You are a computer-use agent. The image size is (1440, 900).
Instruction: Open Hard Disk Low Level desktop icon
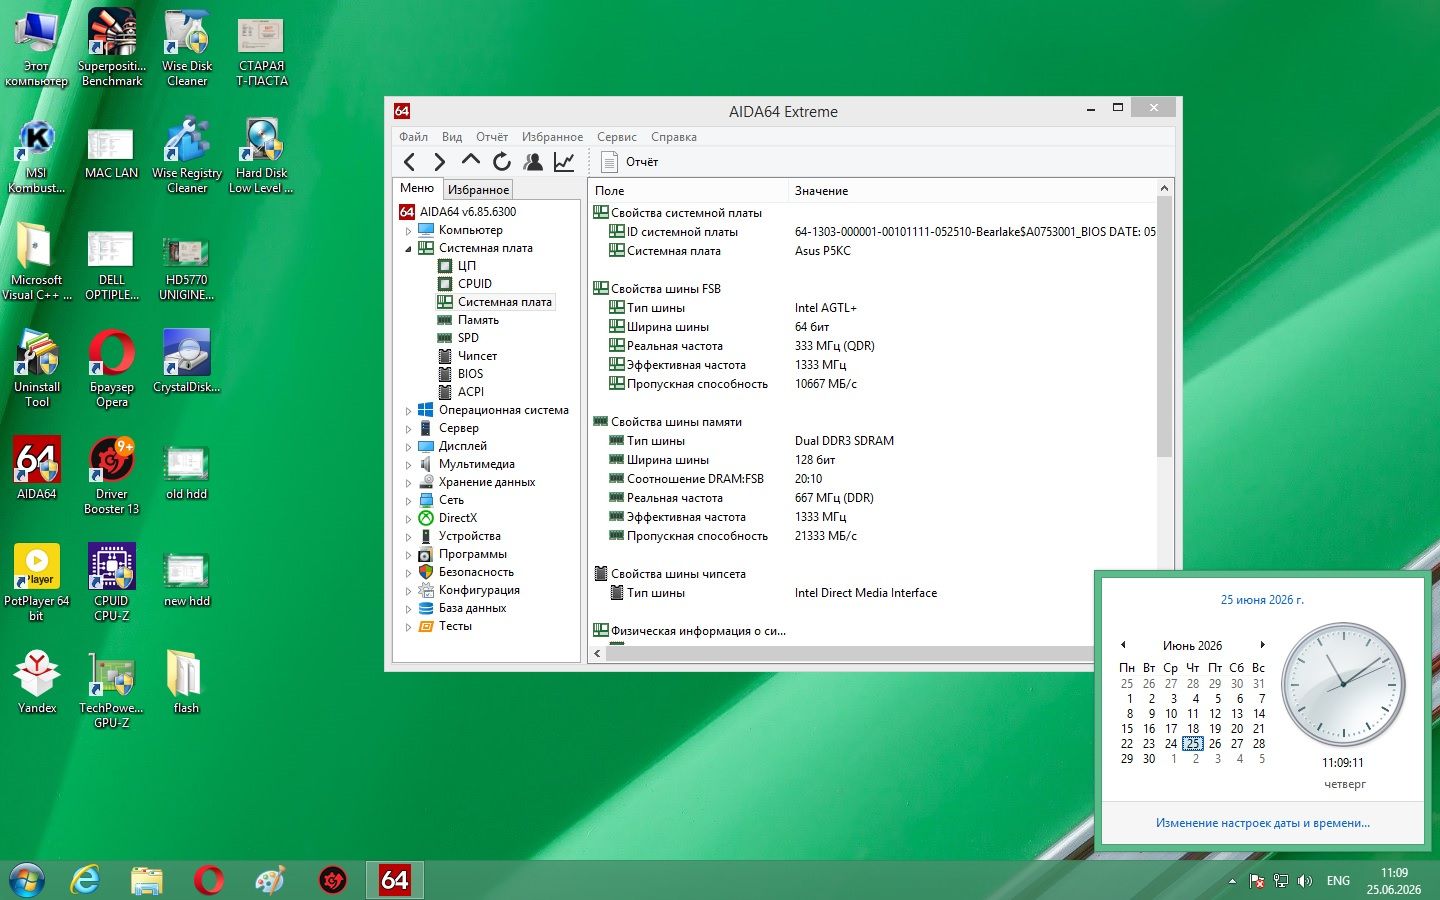coord(261,155)
